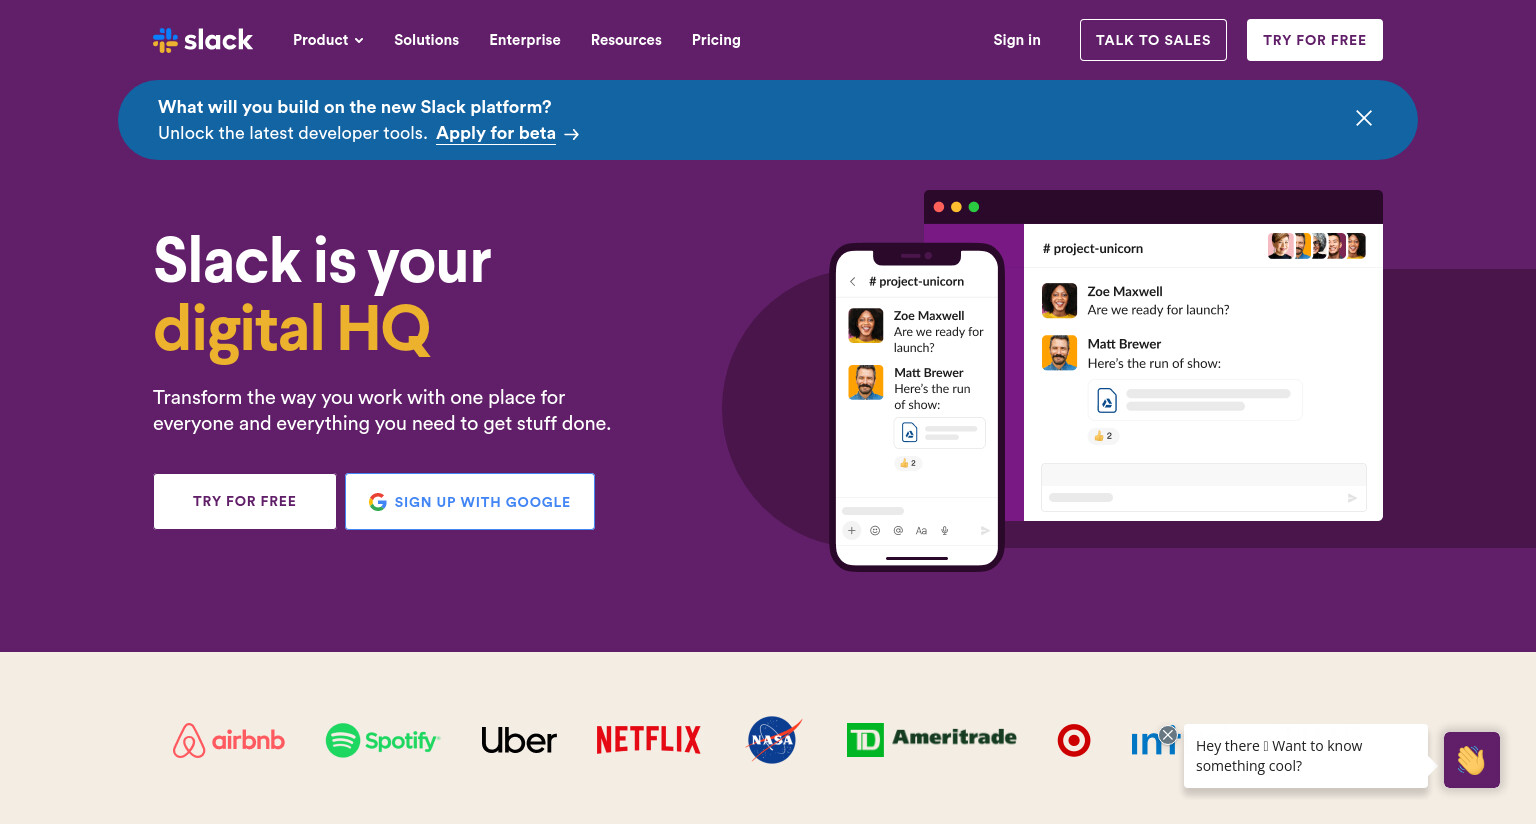
Task: Click the phone plus attachment icon
Action: coord(851,531)
